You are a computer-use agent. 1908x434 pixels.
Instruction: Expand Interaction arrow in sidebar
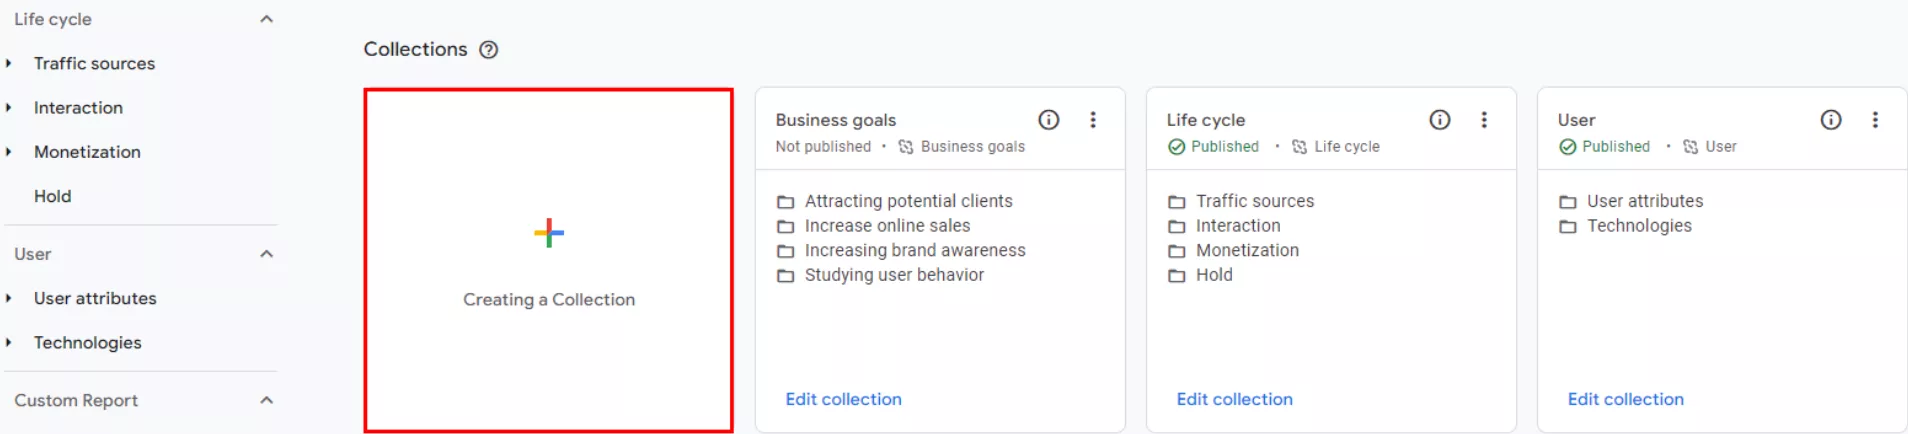tap(9, 107)
